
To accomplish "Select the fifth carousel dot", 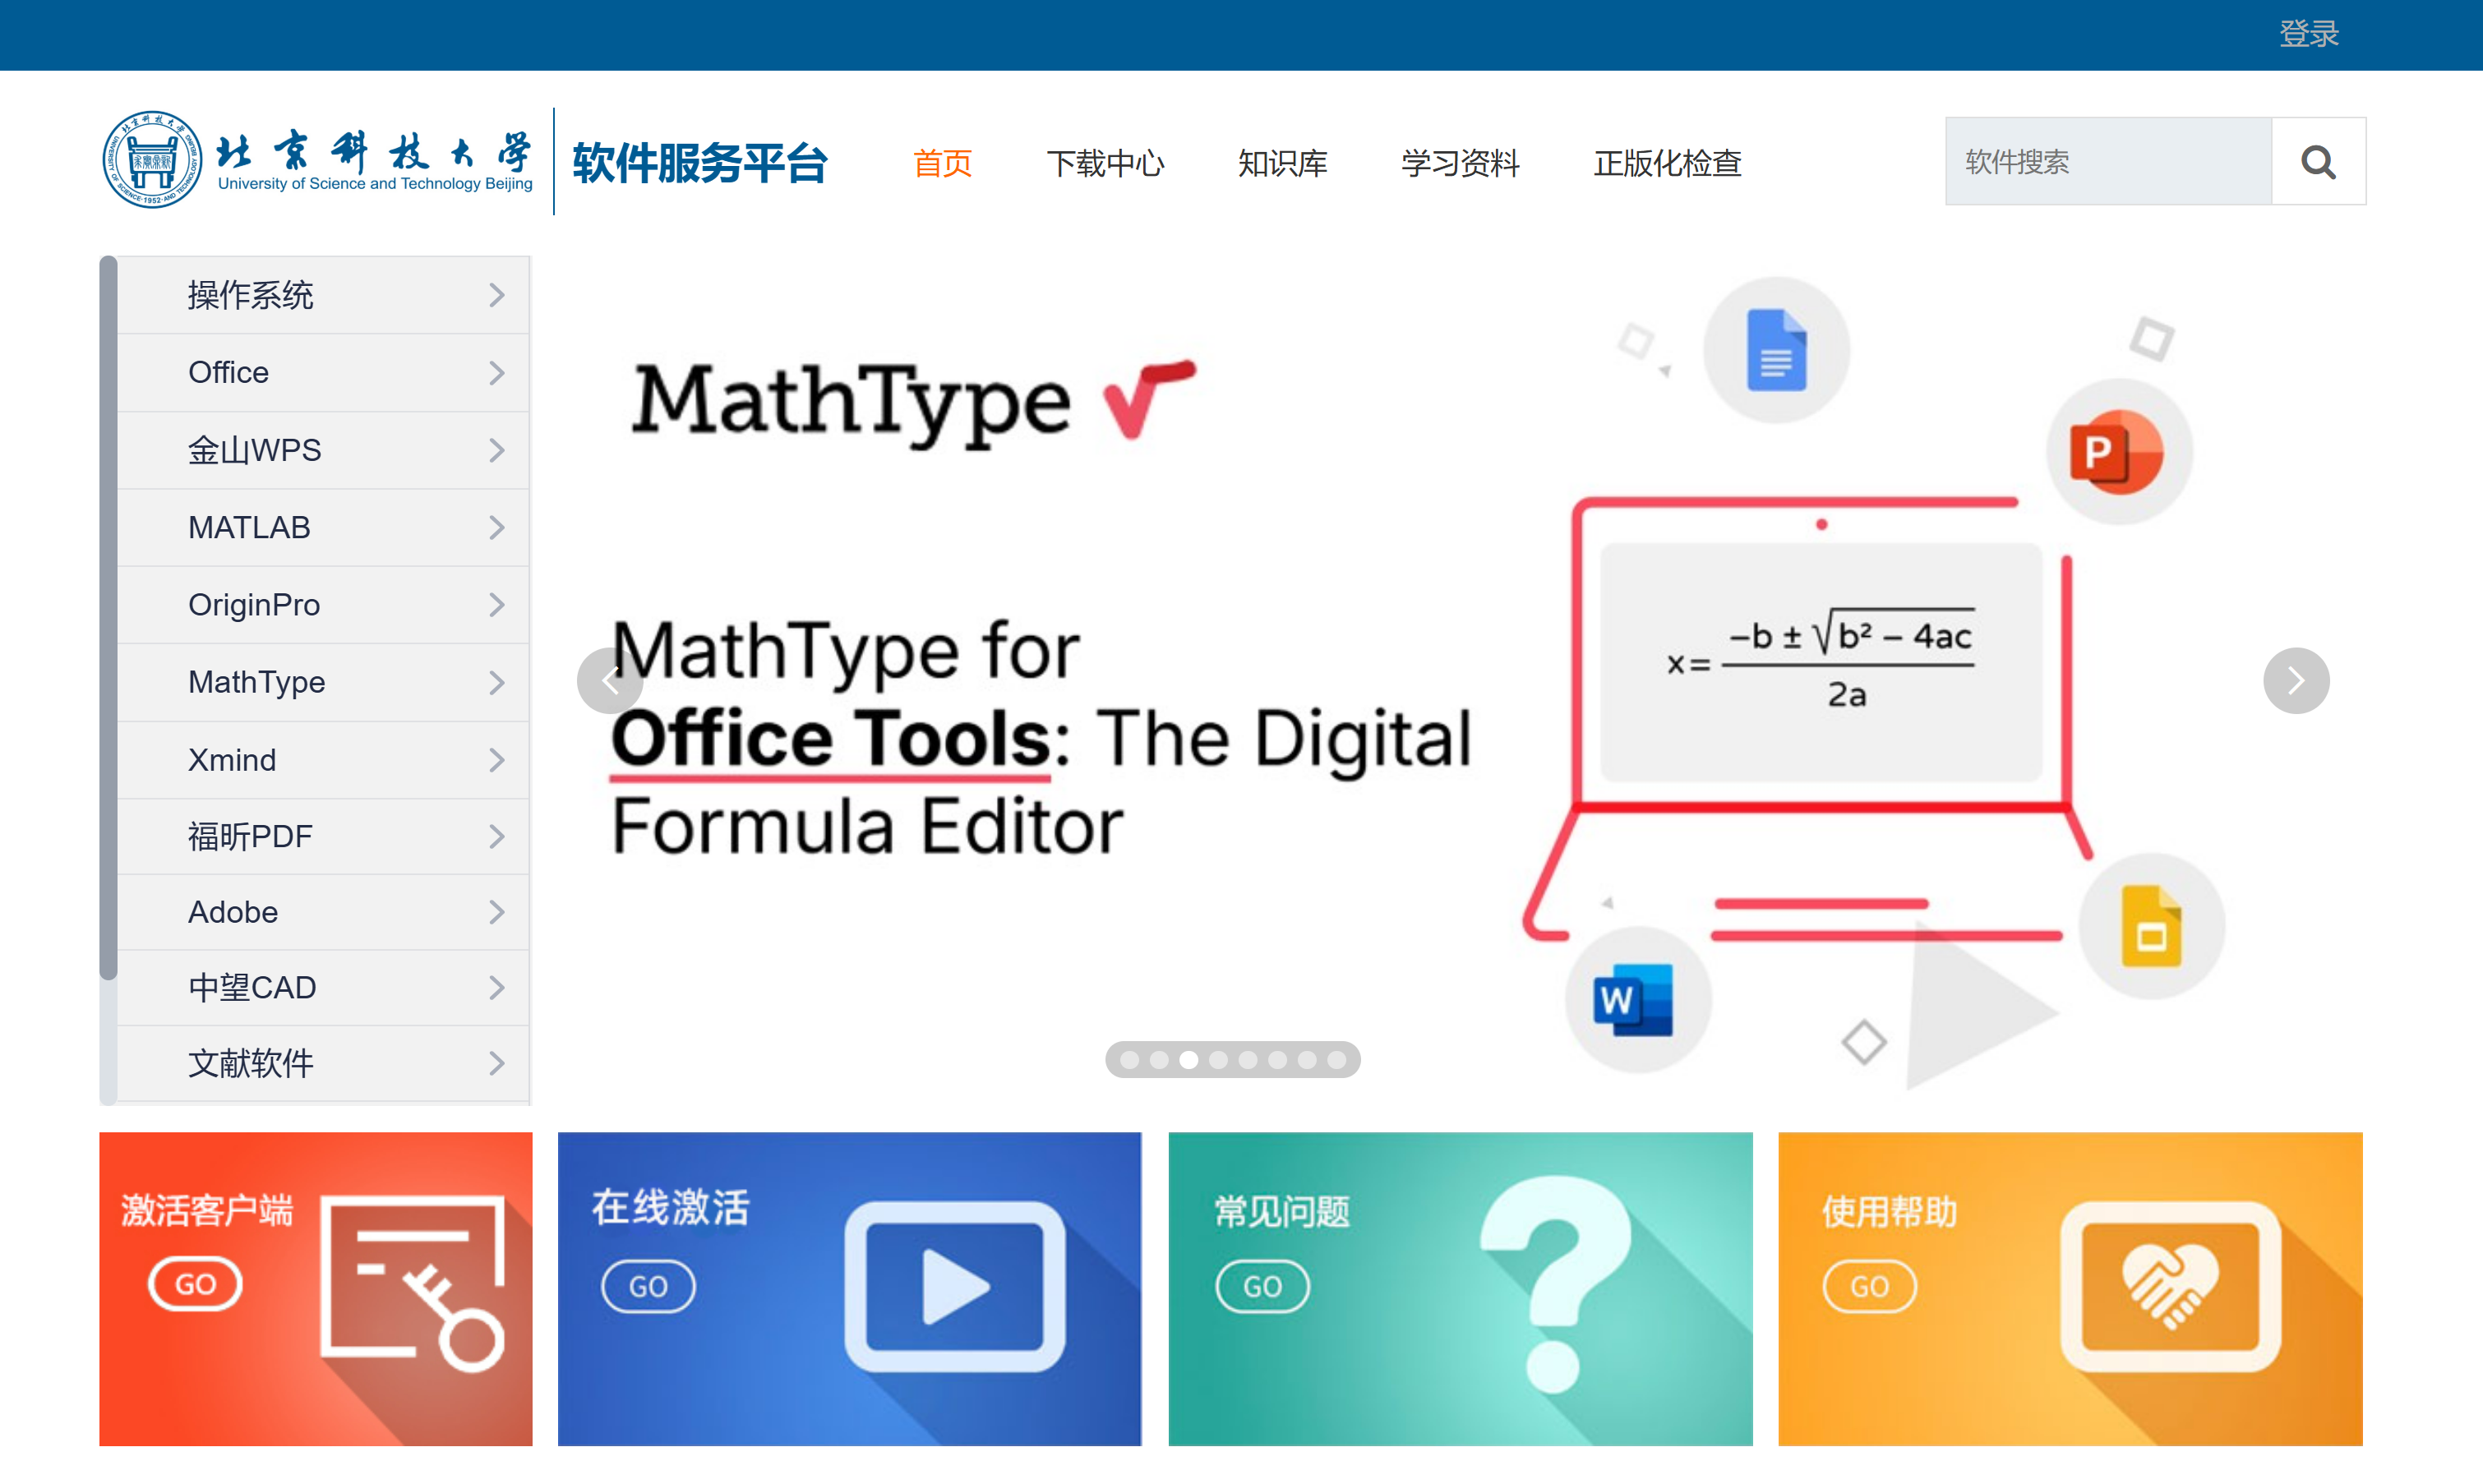I will pos(1248,1060).
